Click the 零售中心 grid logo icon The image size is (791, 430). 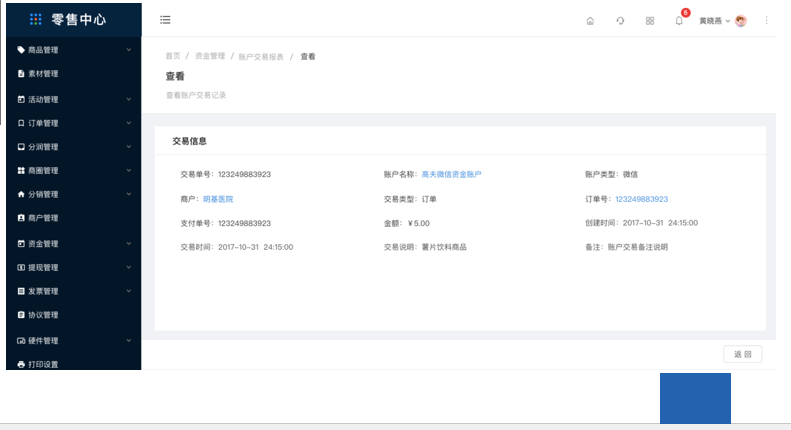[x=35, y=20]
